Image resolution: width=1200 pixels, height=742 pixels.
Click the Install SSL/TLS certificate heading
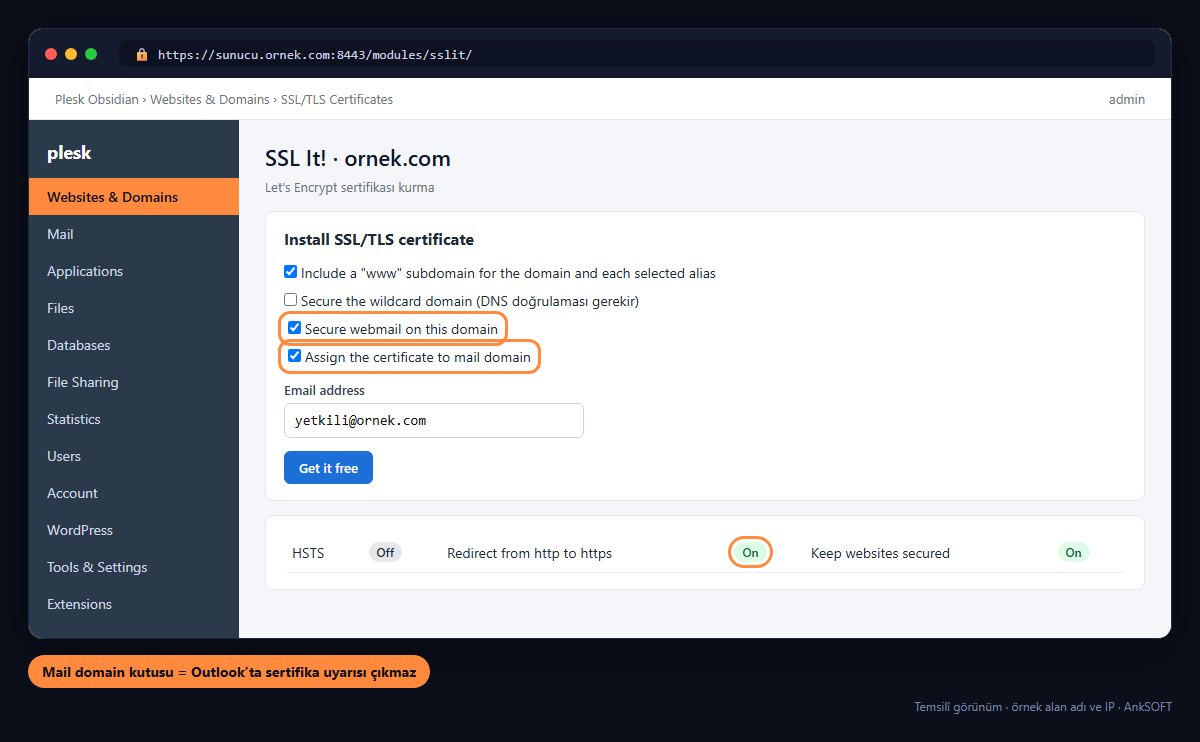pos(379,240)
